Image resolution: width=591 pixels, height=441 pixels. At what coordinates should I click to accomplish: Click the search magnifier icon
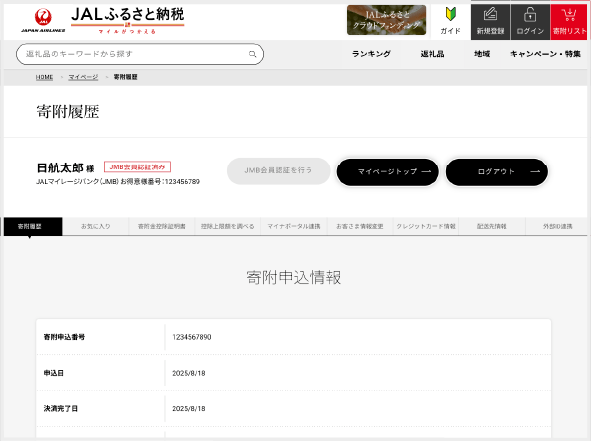click(x=253, y=54)
